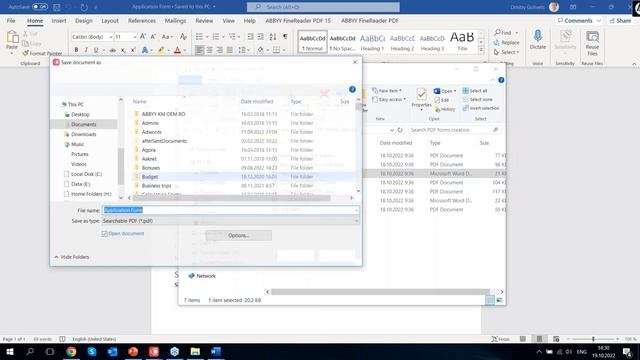640x360 pixels.
Task: Open the ABBYY FineReader PDF 15 tab
Action: click(x=298, y=20)
